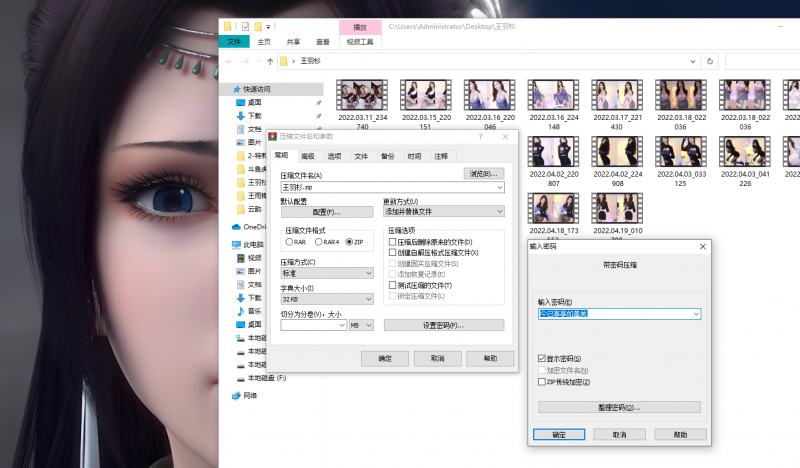Switch to the 高级 tab
Image resolution: width=800 pixels, height=468 pixels.
(x=307, y=156)
